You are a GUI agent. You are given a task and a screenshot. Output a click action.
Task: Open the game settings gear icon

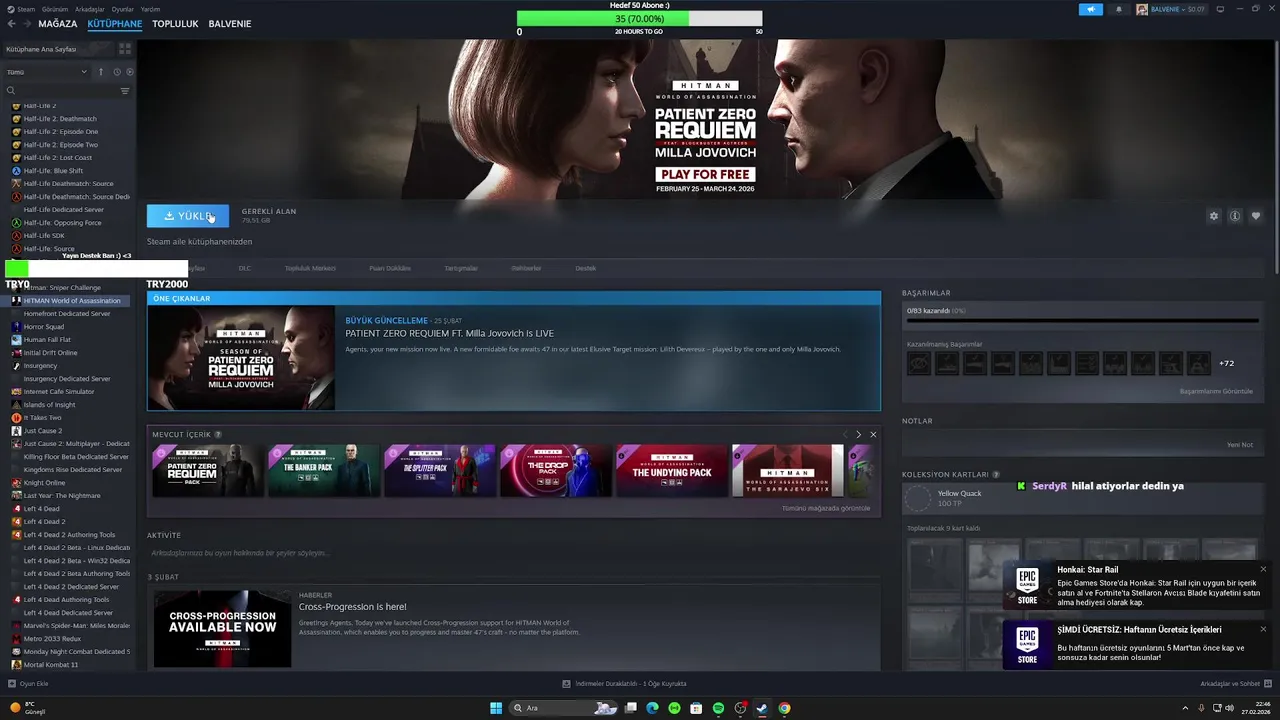point(1214,216)
